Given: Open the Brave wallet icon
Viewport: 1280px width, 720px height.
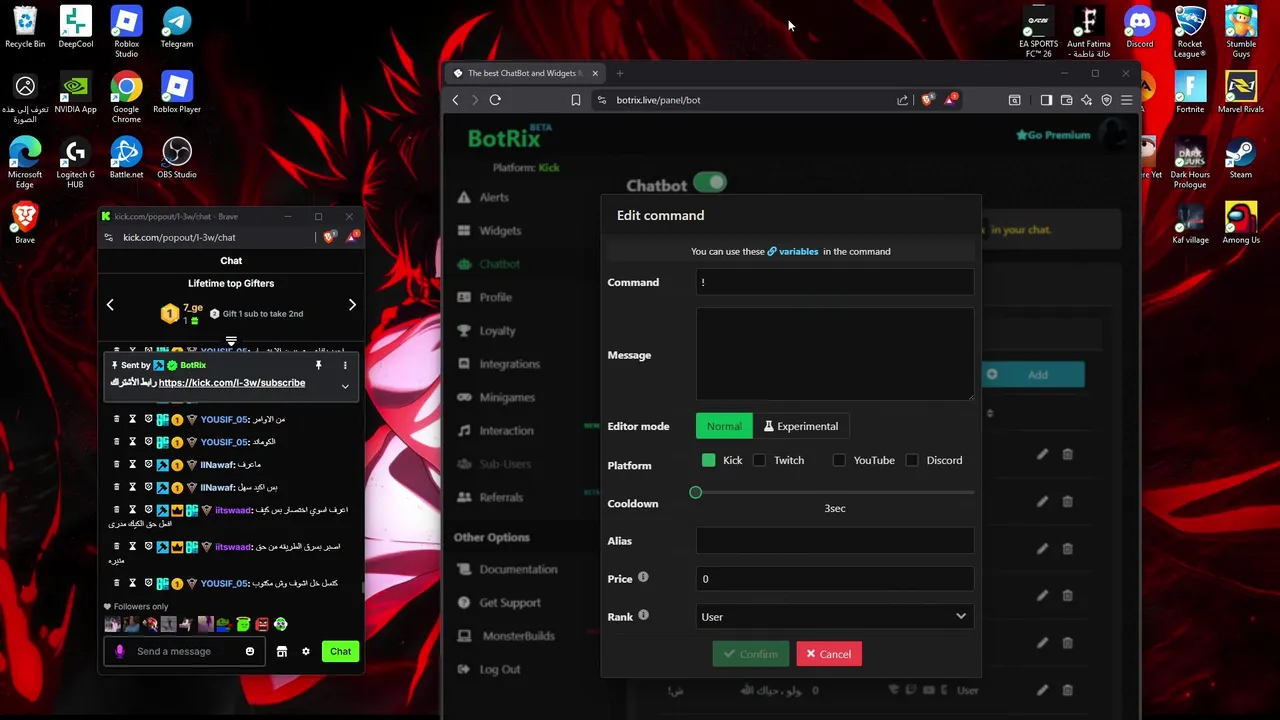Looking at the screenshot, I should click(1066, 100).
